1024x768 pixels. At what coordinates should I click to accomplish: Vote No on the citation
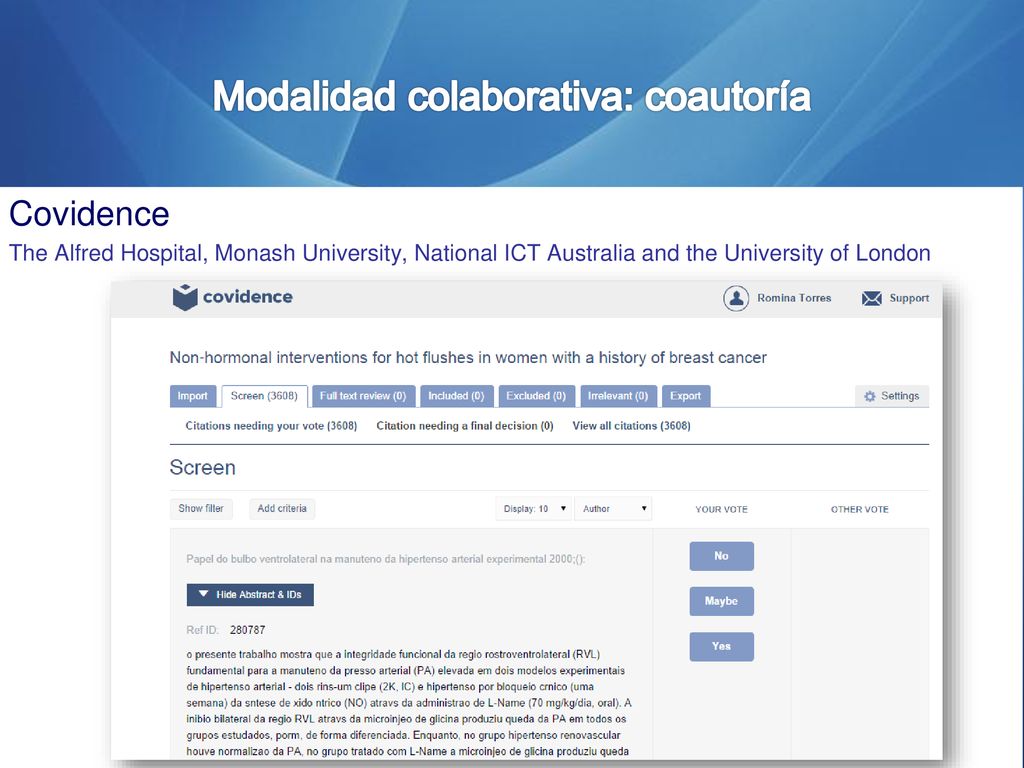pos(721,556)
